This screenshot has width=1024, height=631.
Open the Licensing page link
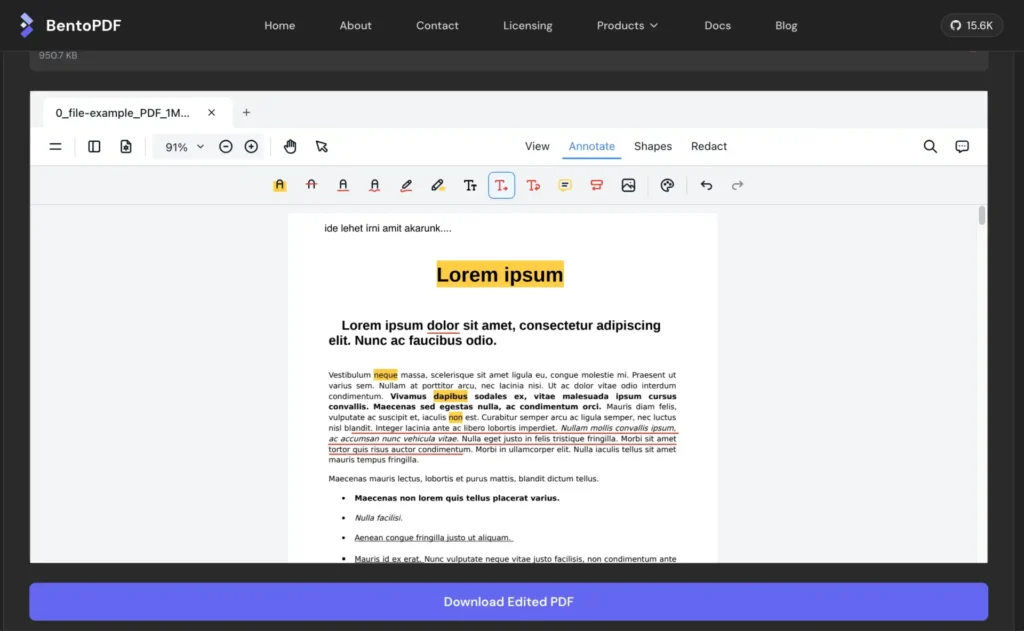tap(528, 25)
